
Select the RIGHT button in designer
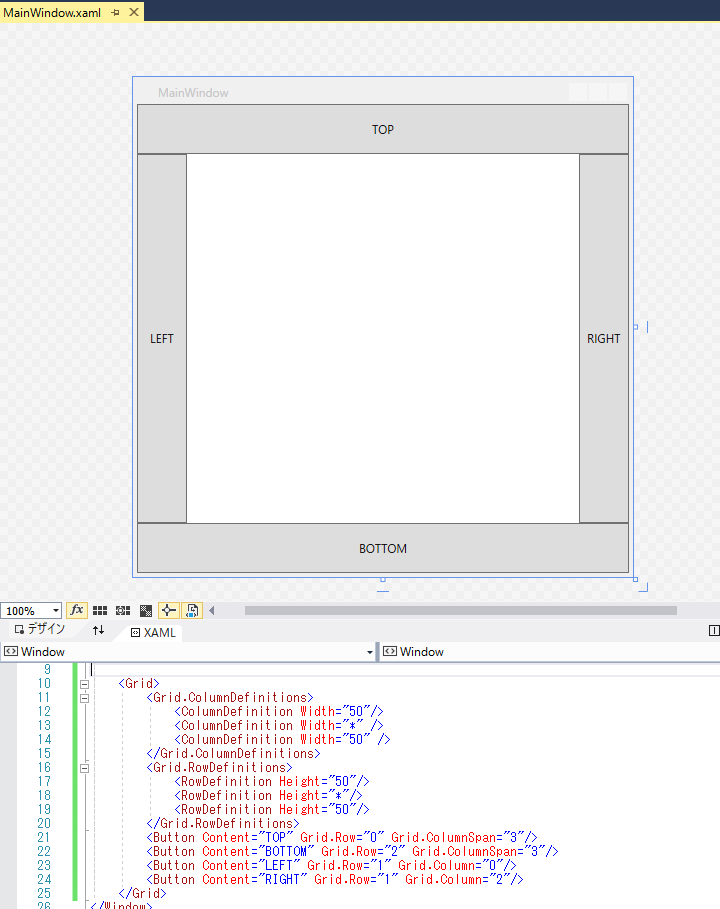[x=603, y=339]
